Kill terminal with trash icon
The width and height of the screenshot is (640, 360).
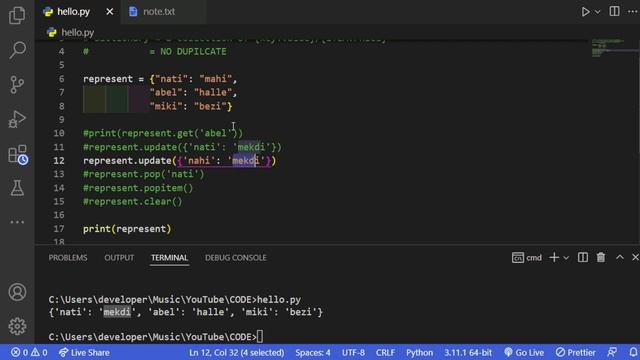coord(601,258)
